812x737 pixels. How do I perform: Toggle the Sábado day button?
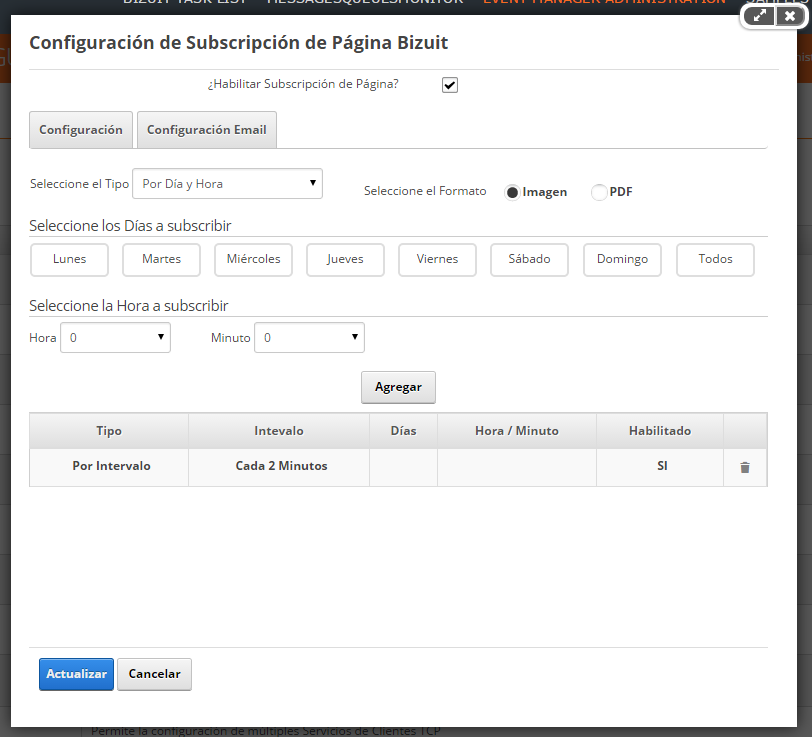tap(529, 259)
